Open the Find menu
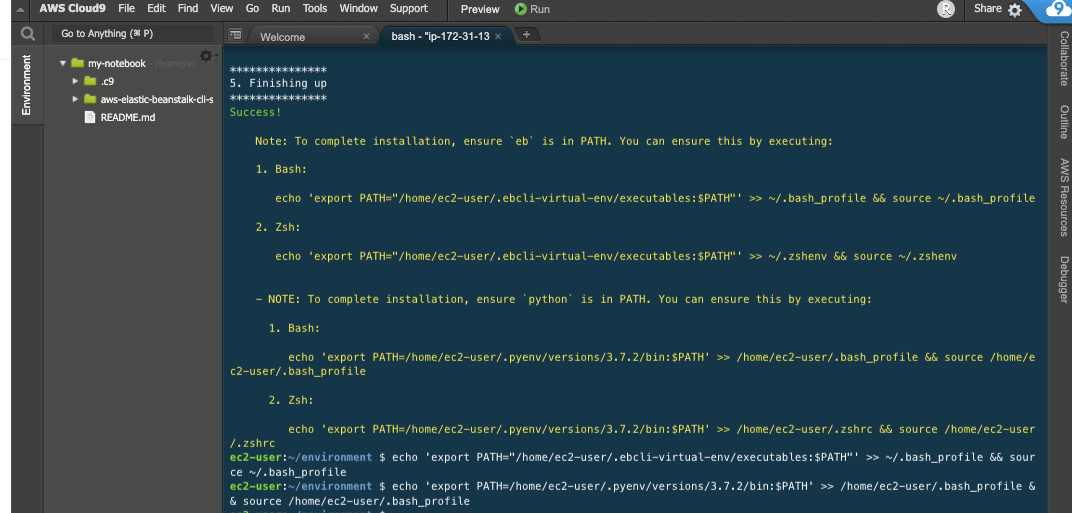 coord(188,9)
